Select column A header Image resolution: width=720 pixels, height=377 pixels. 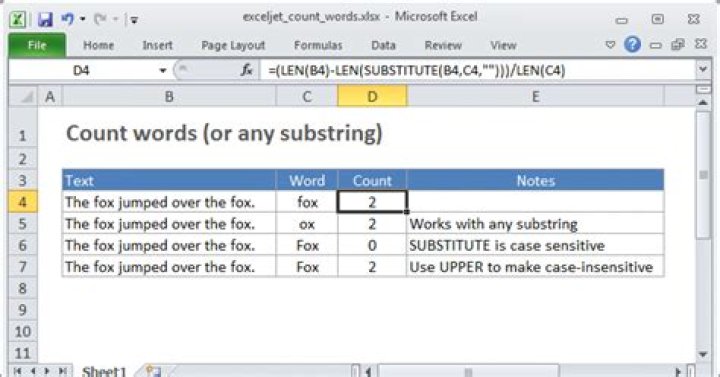[50, 96]
